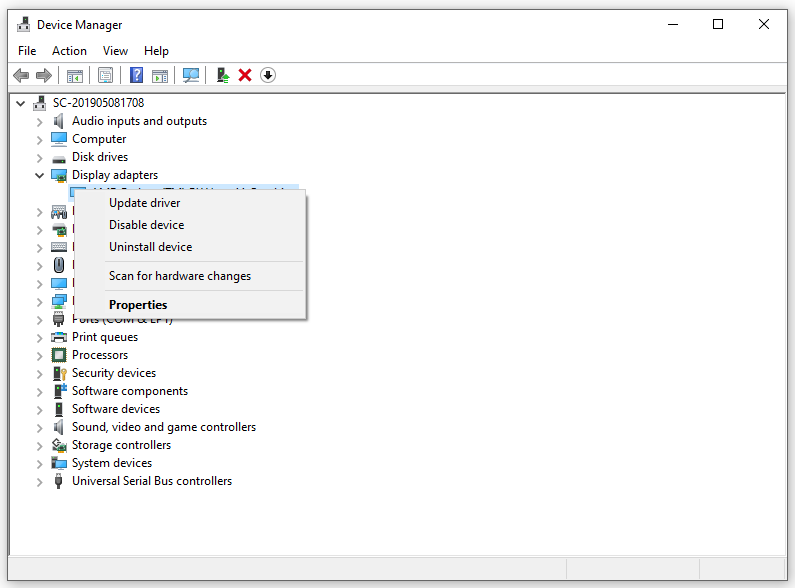Select the Processors tree label
Screen dimensions: 795x588
coord(100,355)
